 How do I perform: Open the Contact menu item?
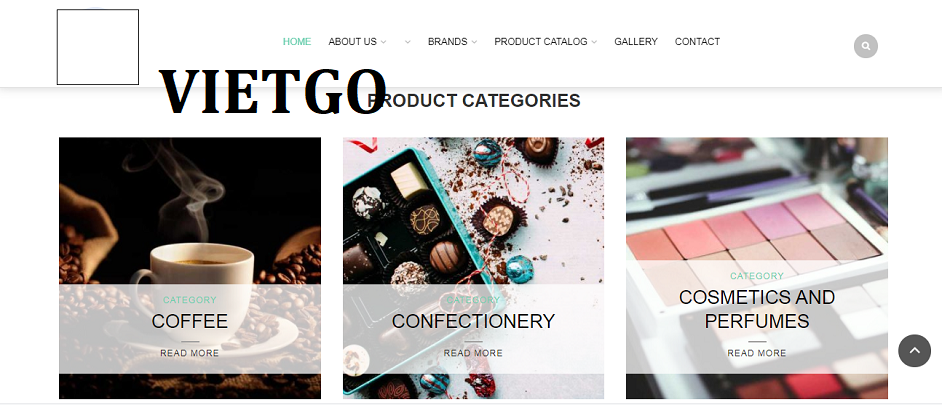(697, 41)
